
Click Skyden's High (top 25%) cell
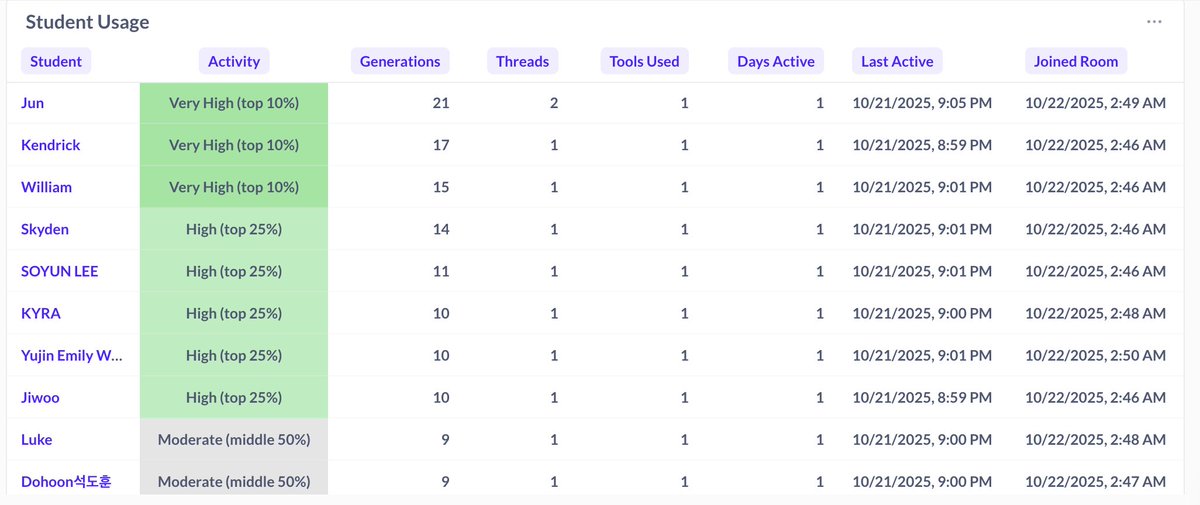click(x=234, y=229)
